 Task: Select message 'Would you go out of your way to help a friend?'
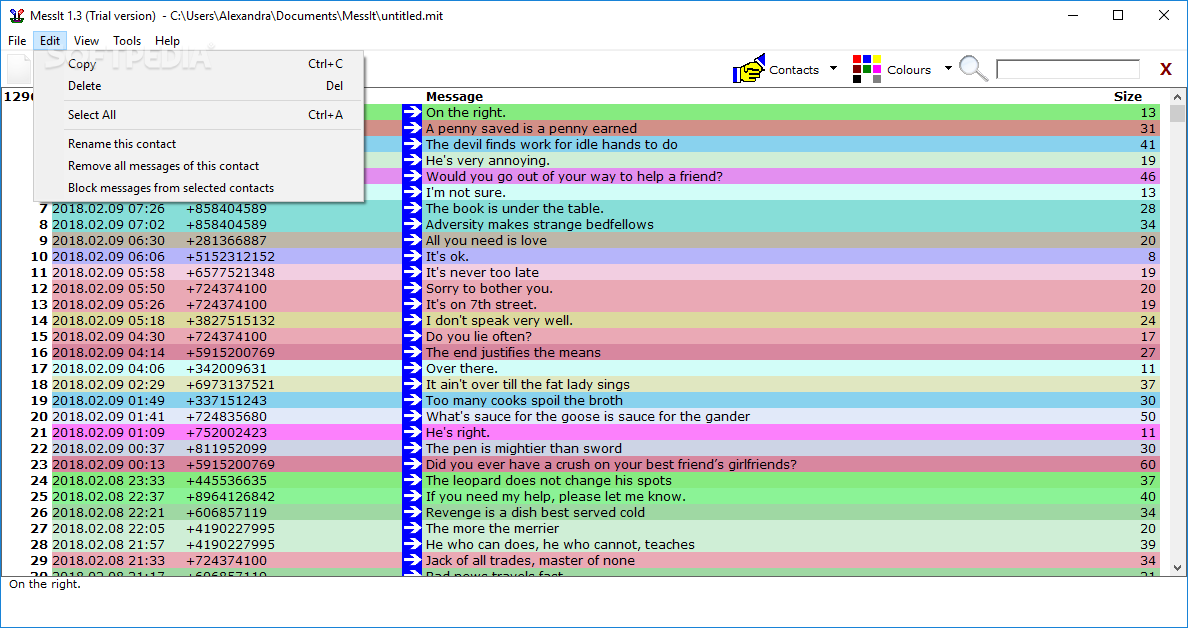(574, 177)
